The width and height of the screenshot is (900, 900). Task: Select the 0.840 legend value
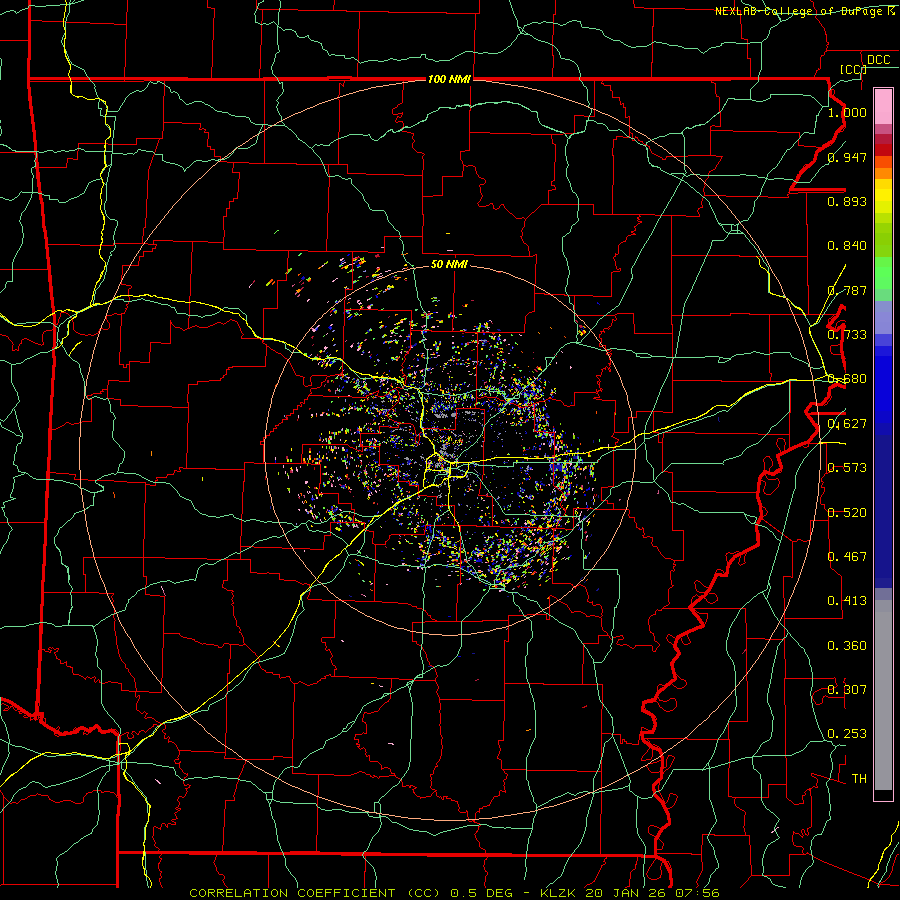847,246
